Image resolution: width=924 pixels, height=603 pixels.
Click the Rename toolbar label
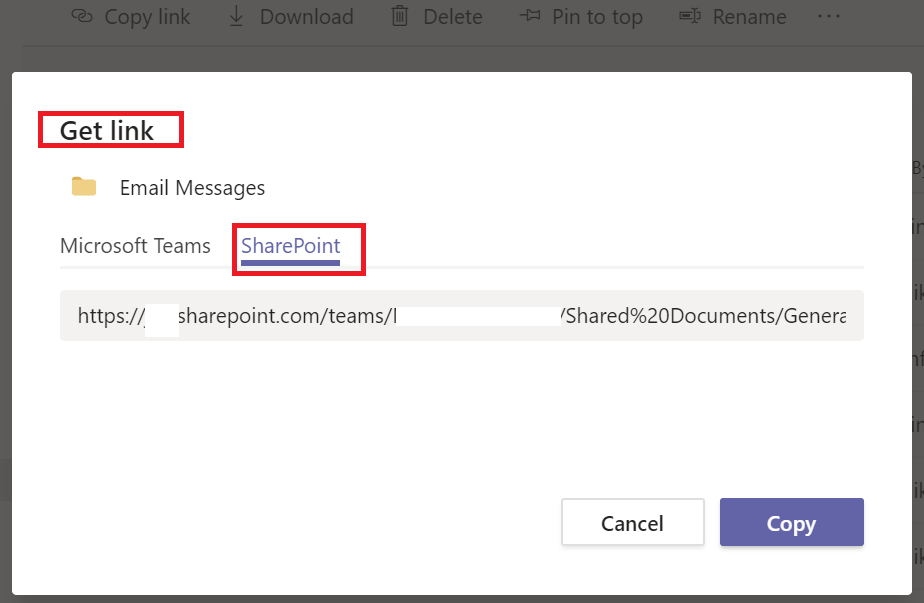point(749,17)
